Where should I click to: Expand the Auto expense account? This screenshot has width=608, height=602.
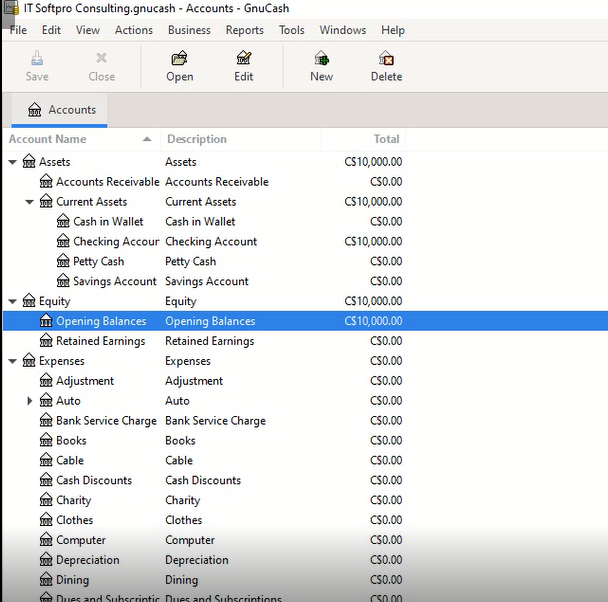coord(30,401)
